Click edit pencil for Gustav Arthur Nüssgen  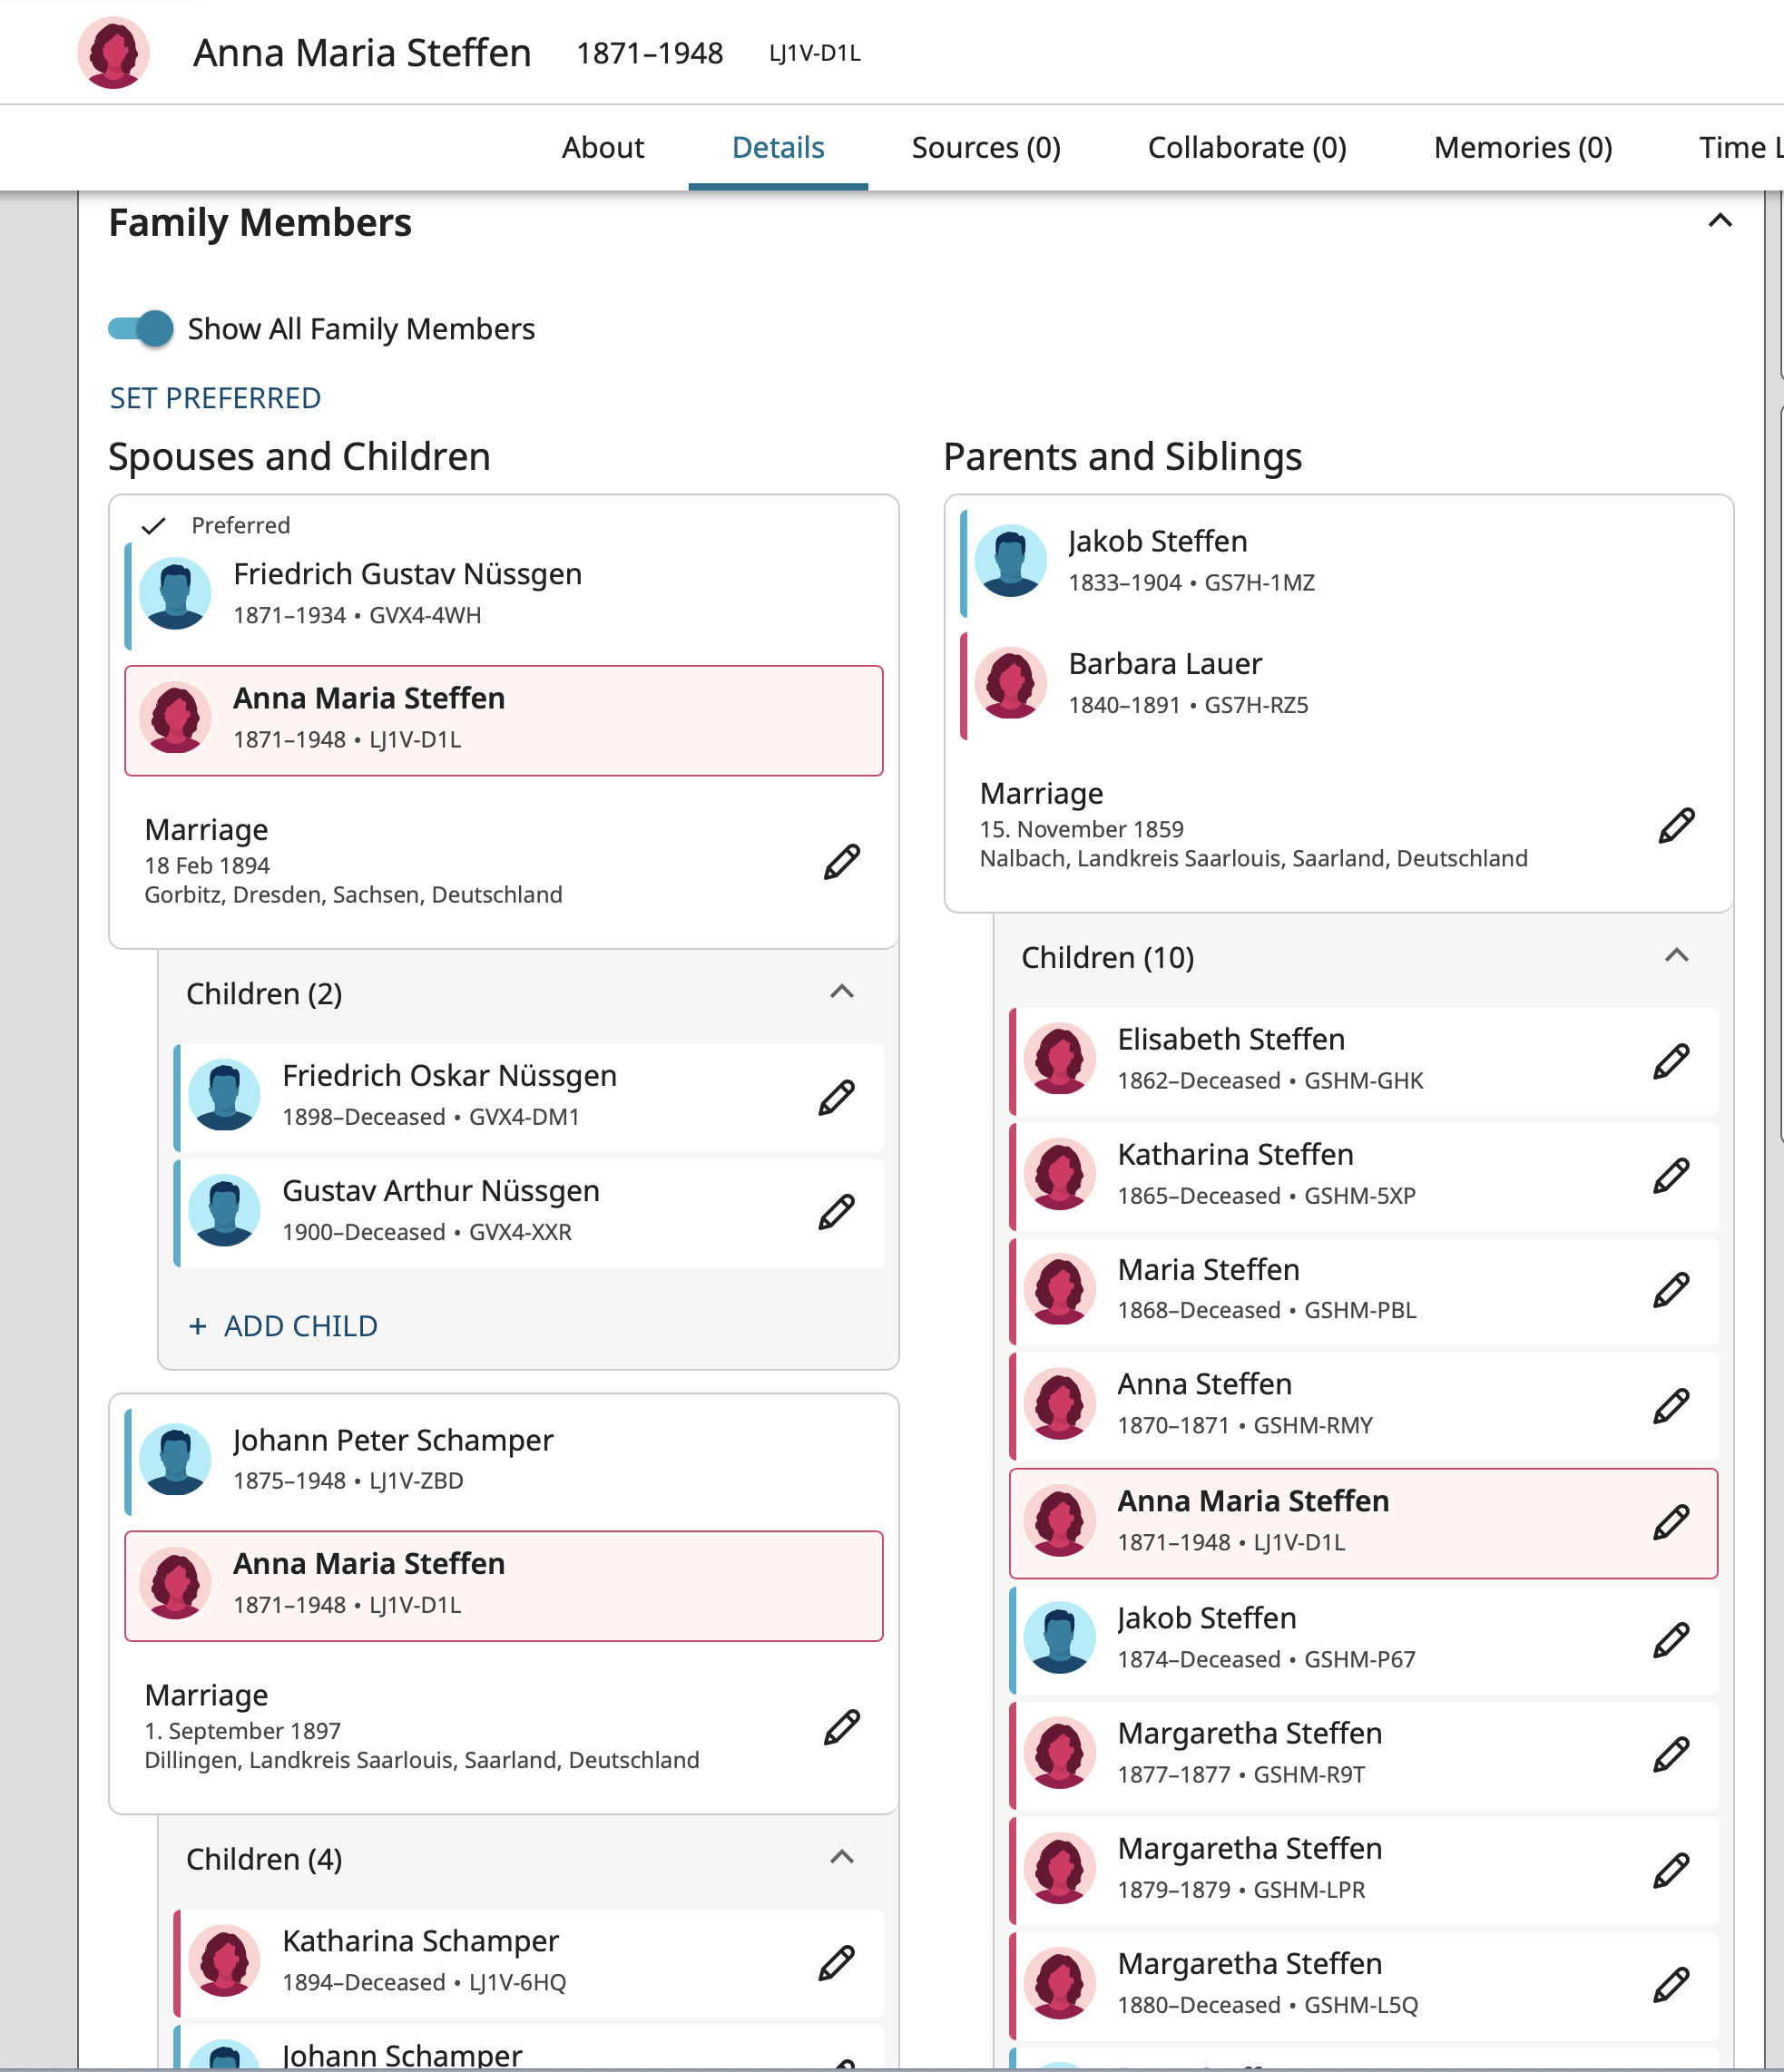pyautogui.click(x=836, y=1212)
